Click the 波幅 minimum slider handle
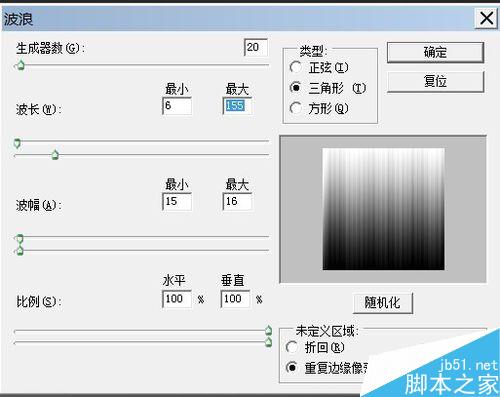This screenshot has width=500, height=397. point(20,239)
